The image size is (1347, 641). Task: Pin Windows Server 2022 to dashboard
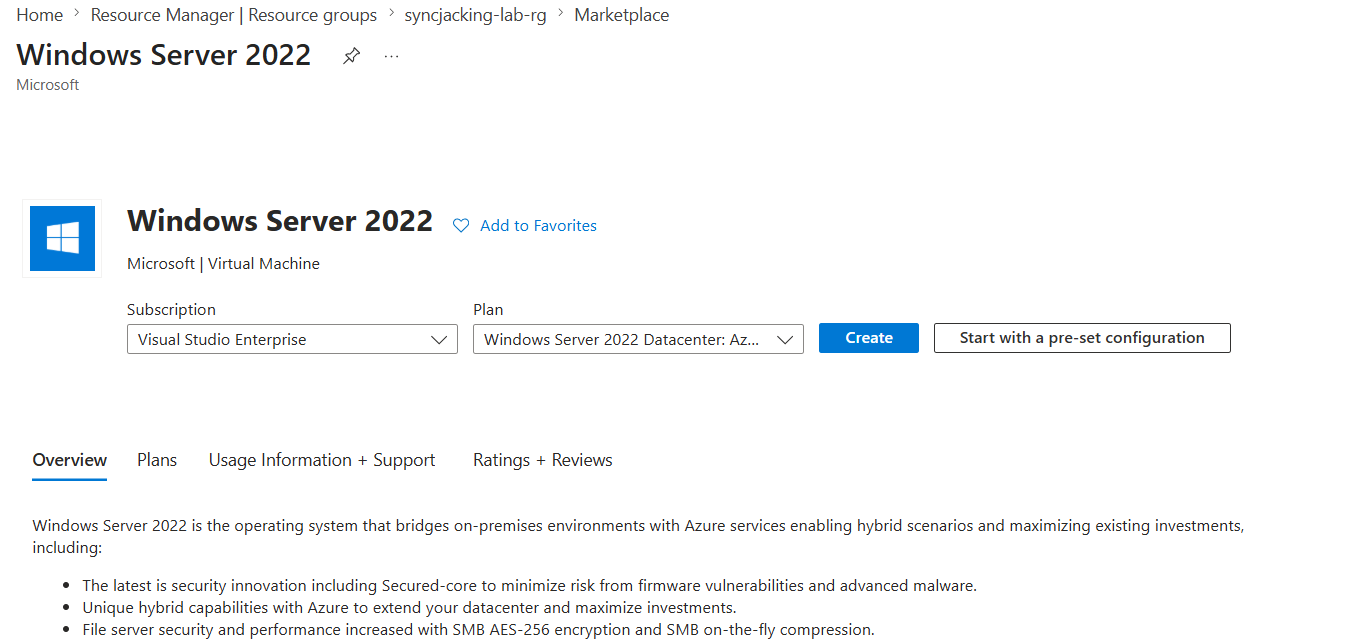coord(351,56)
